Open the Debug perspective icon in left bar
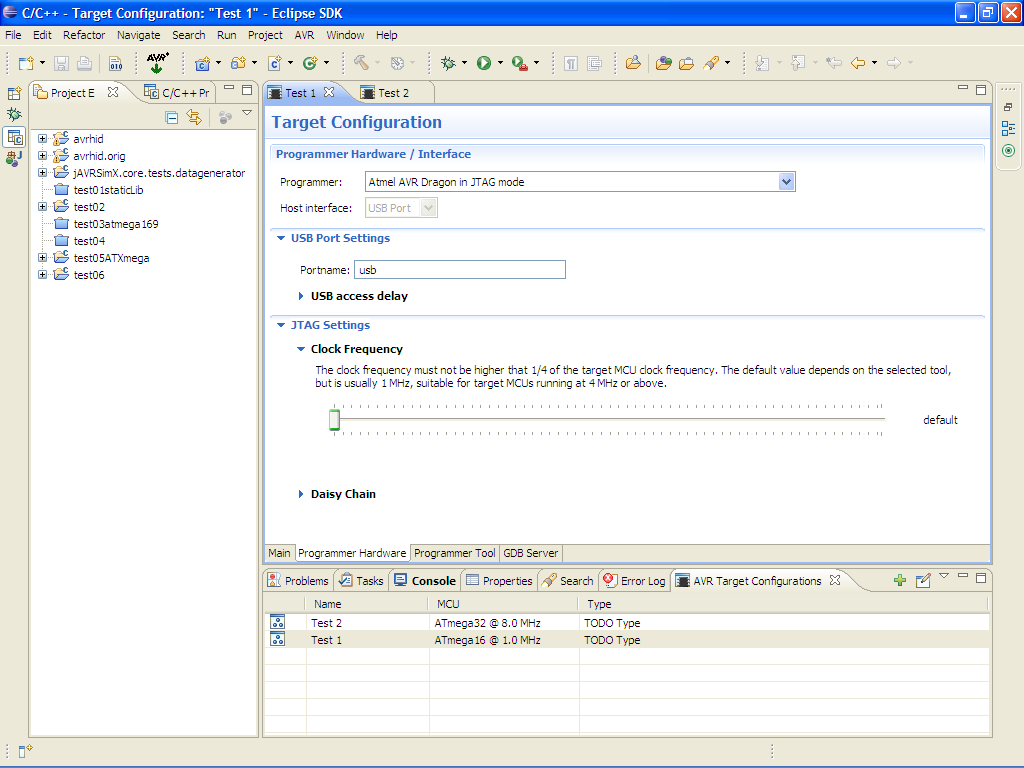Viewport: 1024px width, 768px height. 14,115
